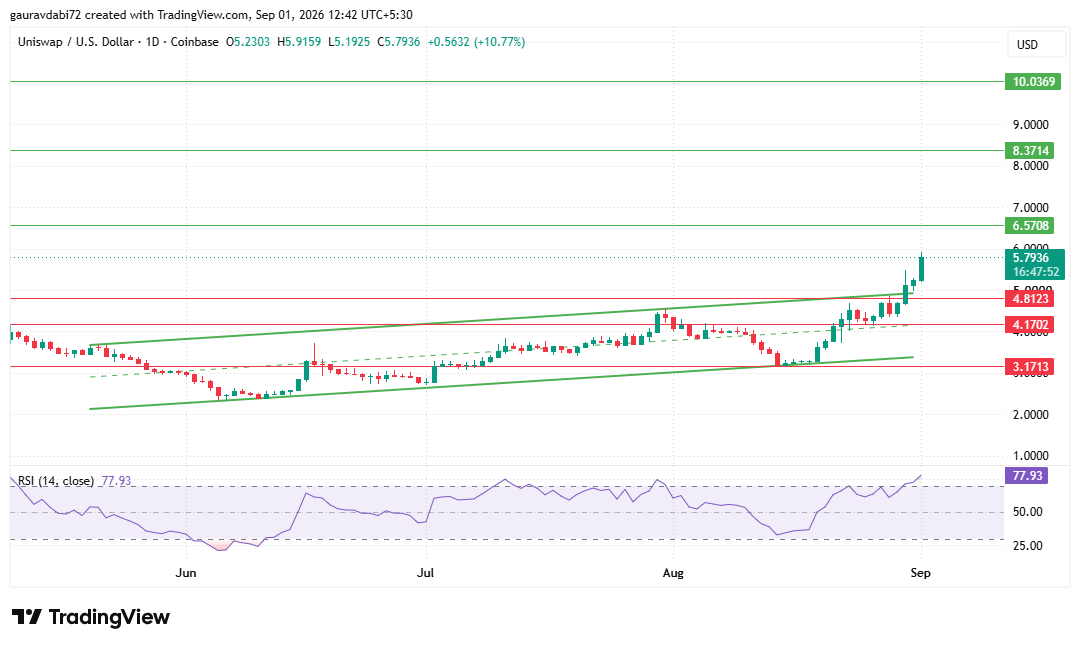Screen dimensions: 1080x647
Task: Click the open value O5.2303
Action: (247, 42)
